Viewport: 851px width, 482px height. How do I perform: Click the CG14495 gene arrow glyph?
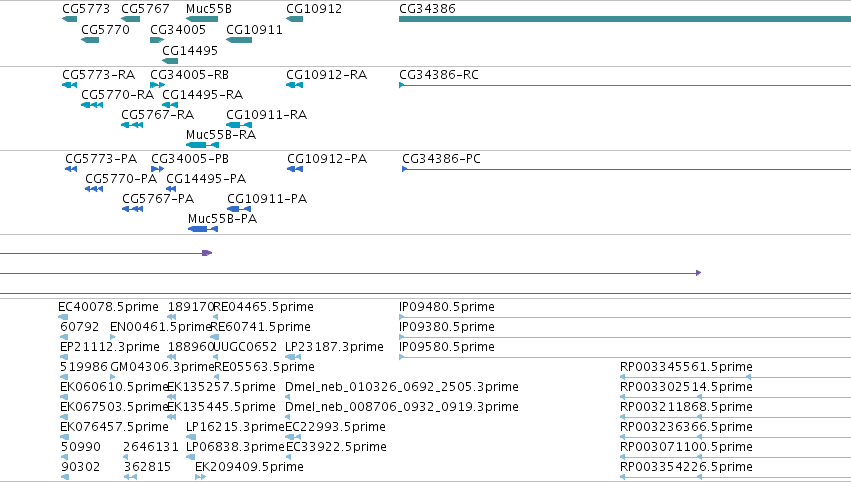pyautogui.click(x=170, y=61)
